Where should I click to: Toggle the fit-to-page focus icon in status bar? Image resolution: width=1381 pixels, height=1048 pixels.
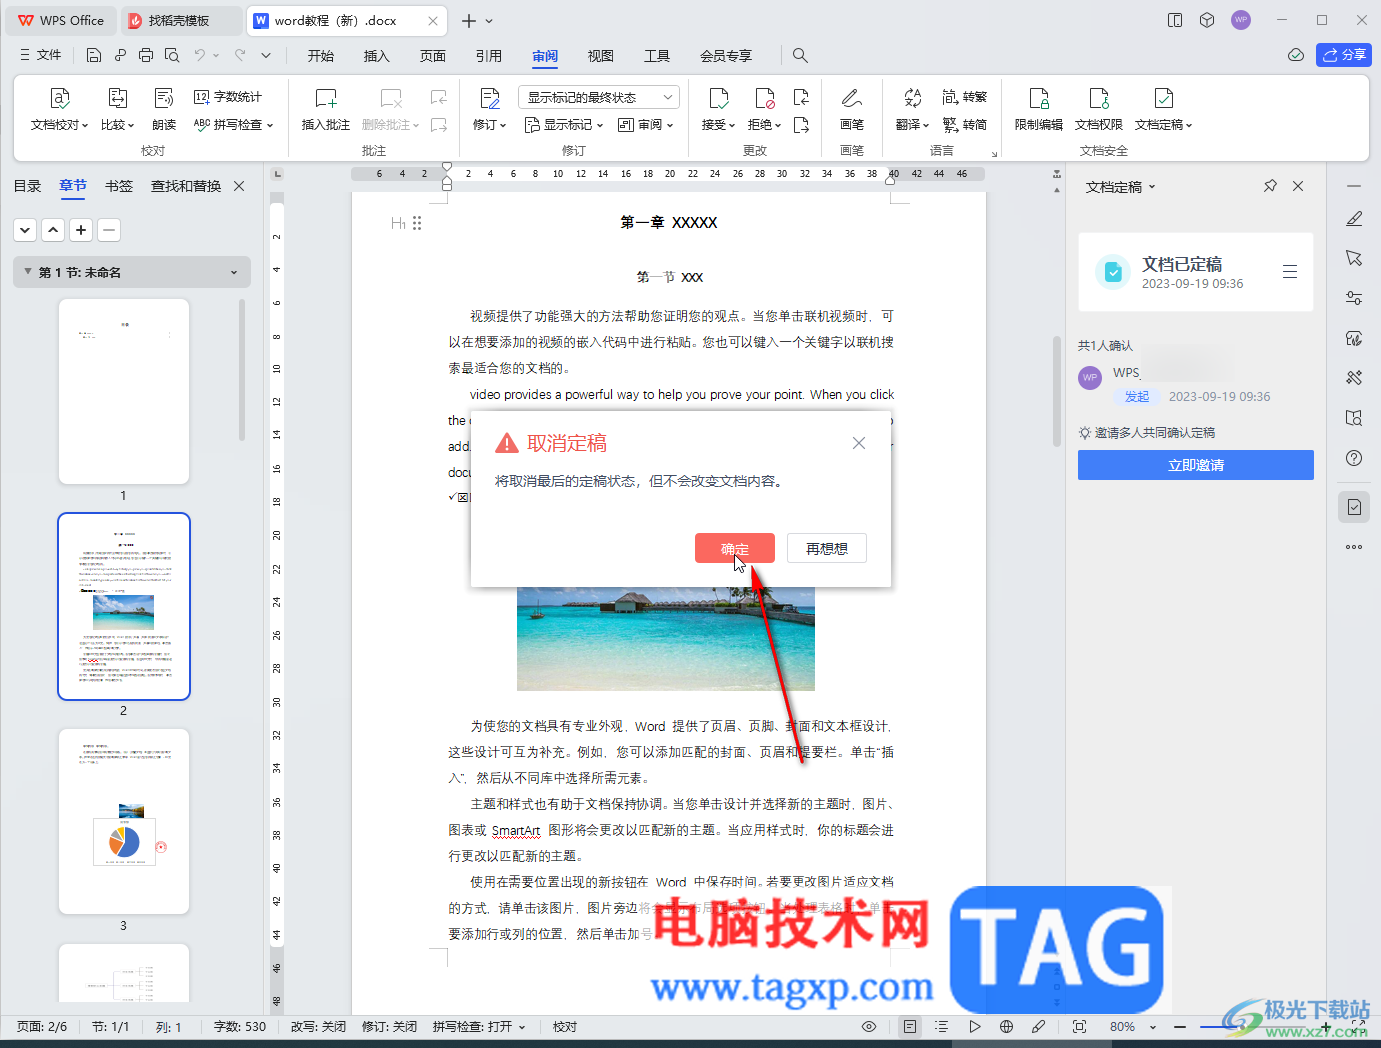pyautogui.click(x=1079, y=1027)
